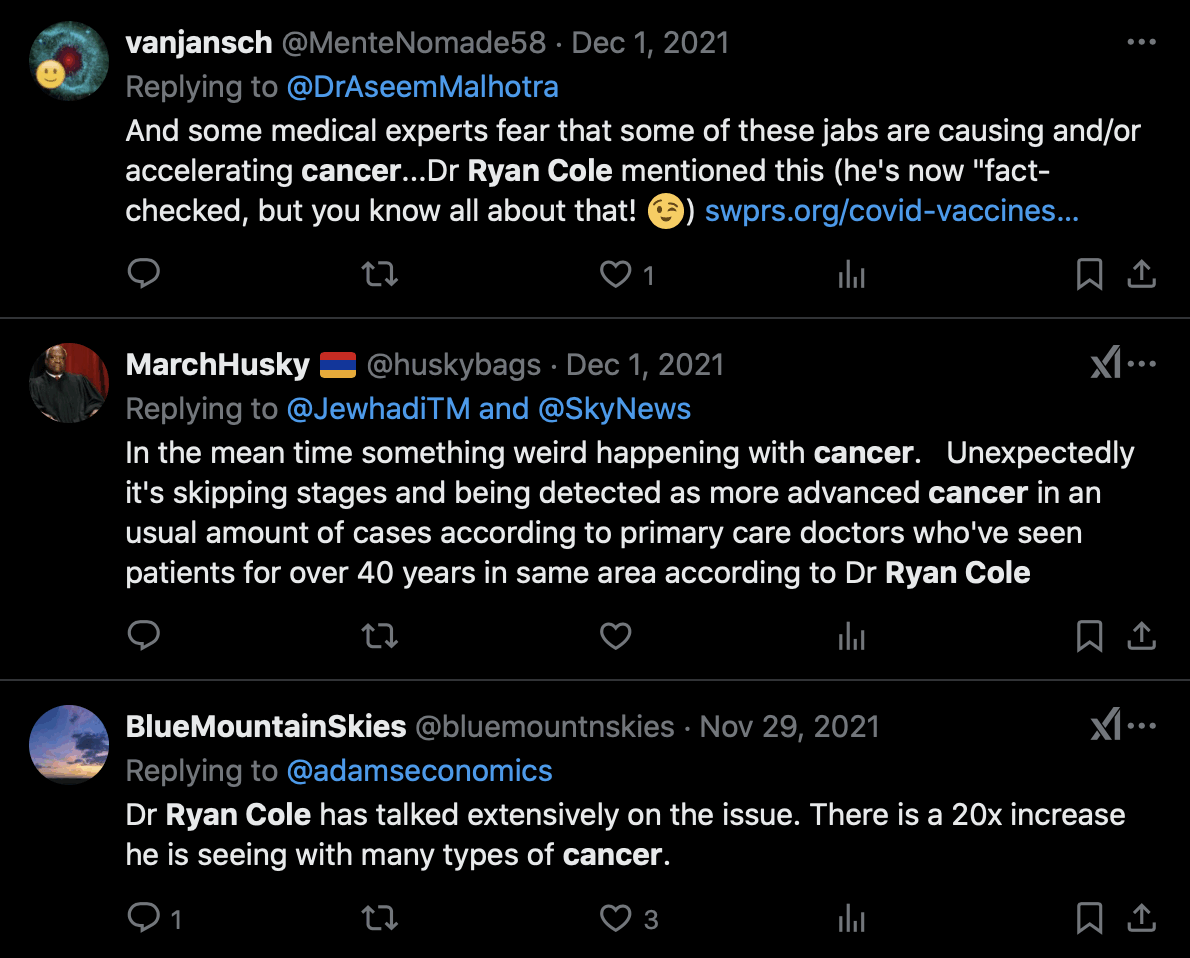Reply to BlueMountainSkies' tweet
This screenshot has width=1190, height=958.
click(x=145, y=917)
